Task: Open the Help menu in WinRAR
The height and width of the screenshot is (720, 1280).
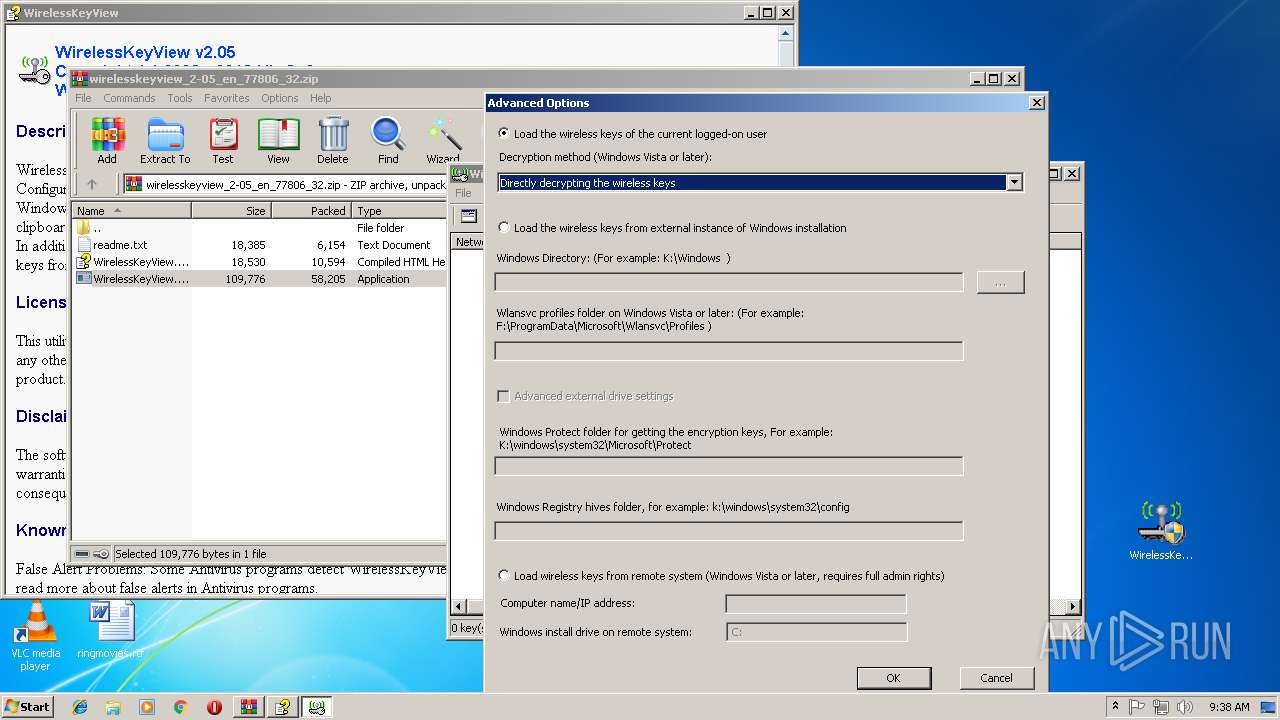Action: (320, 98)
